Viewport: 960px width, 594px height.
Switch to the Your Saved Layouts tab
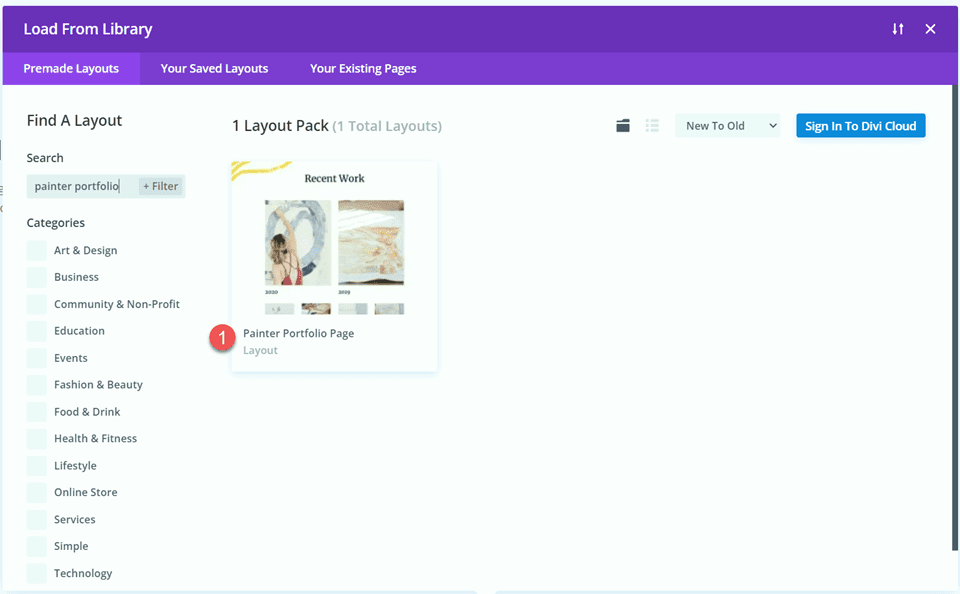pyautogui.click(x=214, y=68)
